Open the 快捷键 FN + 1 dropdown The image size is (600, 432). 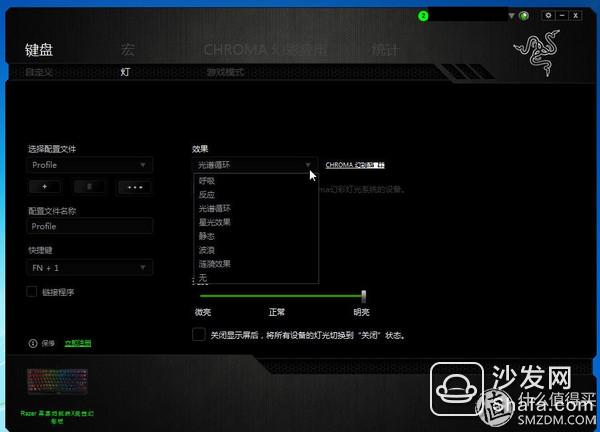[x=90, y=267]
